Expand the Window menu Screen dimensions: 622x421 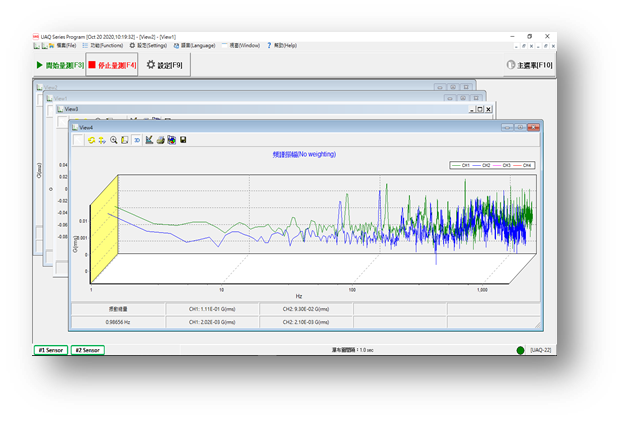tap(244, 45)
